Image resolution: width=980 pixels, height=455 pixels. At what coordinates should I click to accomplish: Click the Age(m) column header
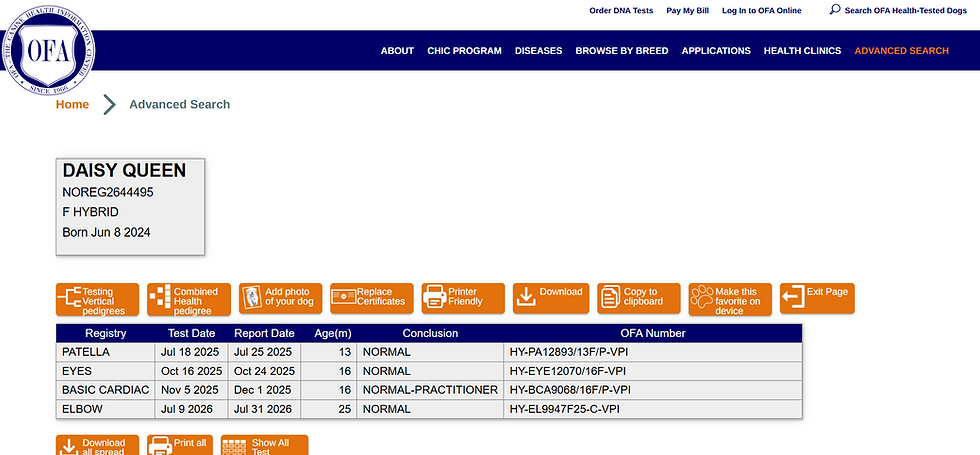tap(329, 333)
